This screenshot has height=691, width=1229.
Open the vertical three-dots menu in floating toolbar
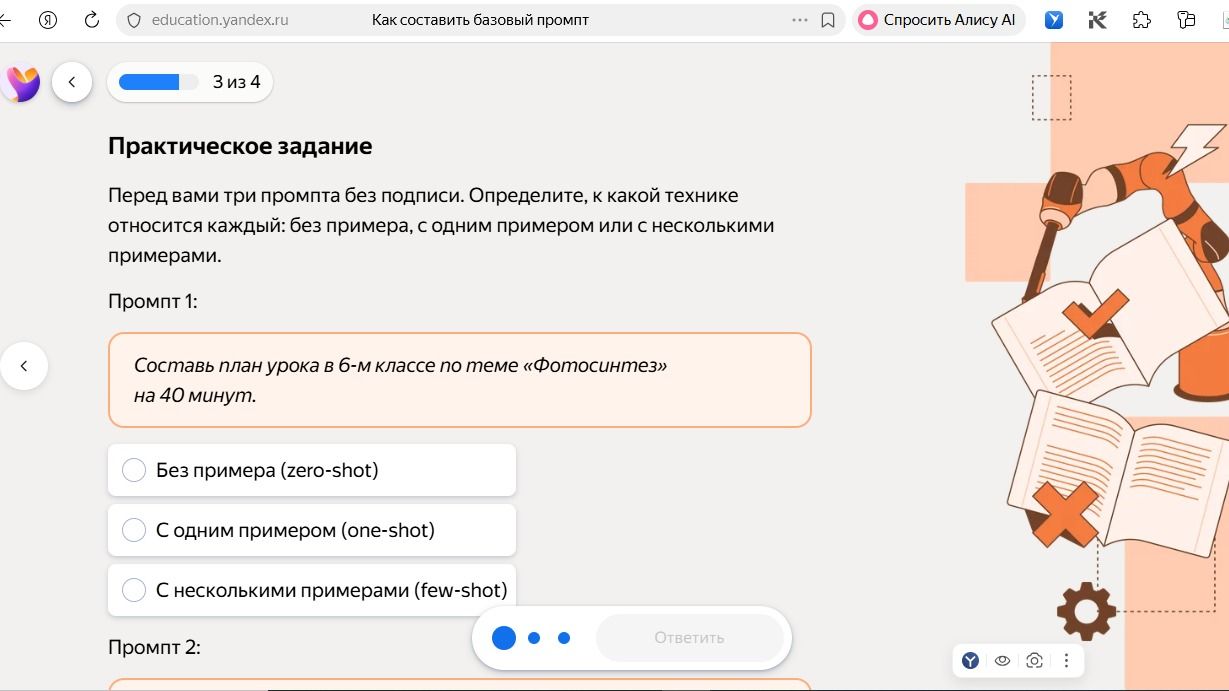[x=1066, y=660]
